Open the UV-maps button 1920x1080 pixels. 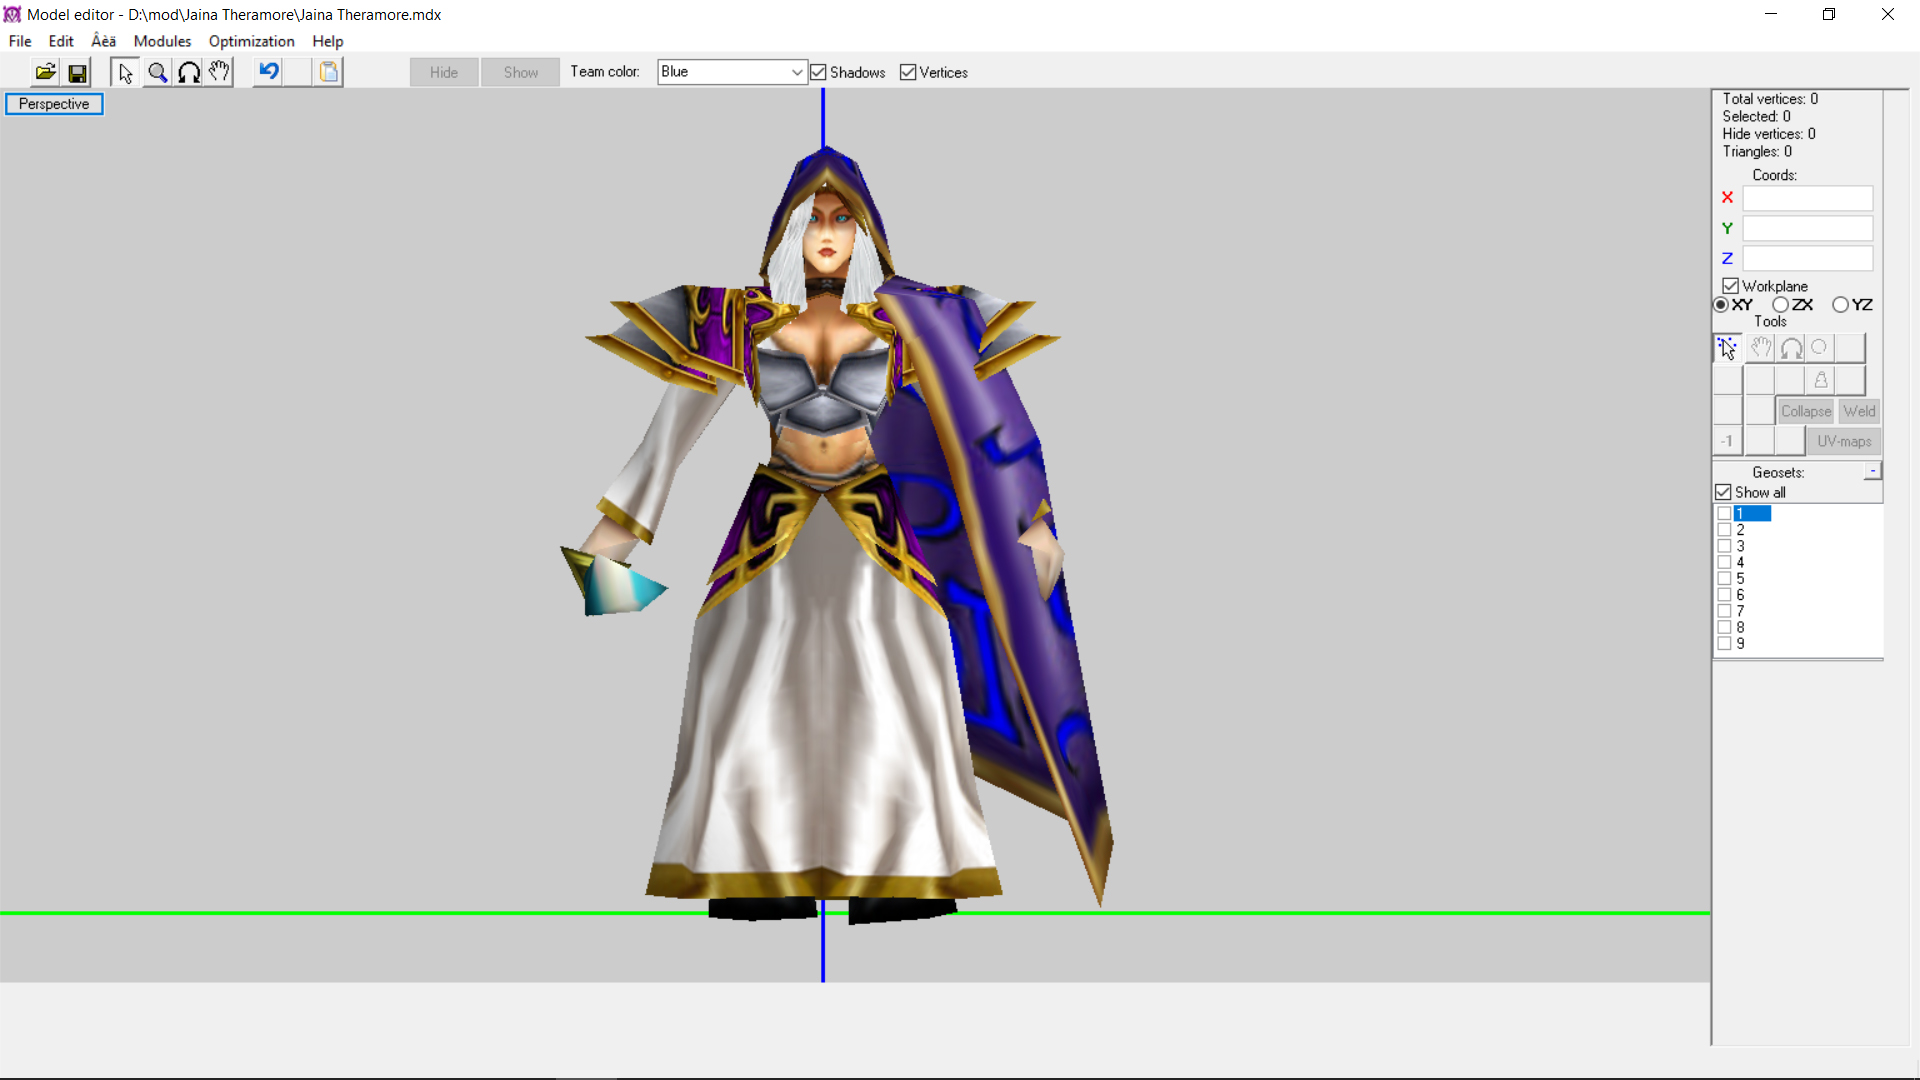point(1844,441)
